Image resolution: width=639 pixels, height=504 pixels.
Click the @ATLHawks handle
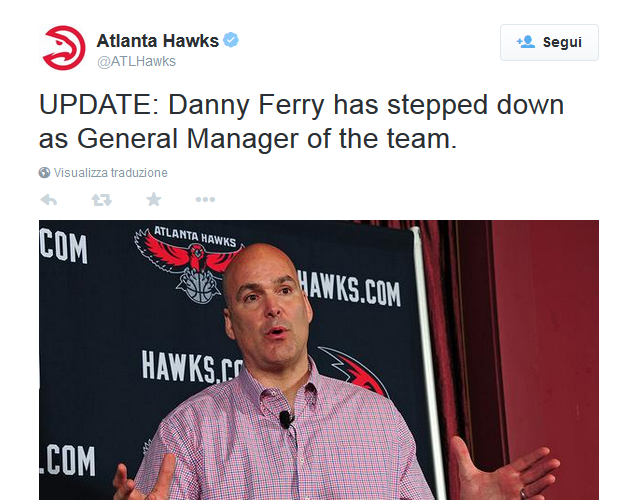pyautogui.click(x=136, y=61)
